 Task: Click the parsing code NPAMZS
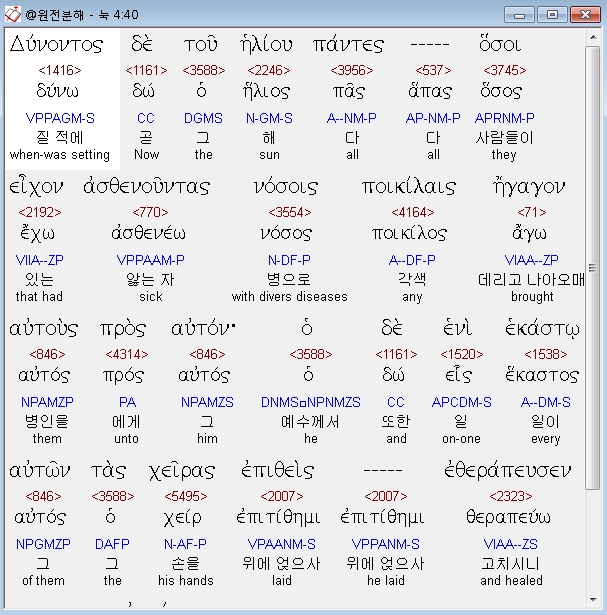click(207, 402)
